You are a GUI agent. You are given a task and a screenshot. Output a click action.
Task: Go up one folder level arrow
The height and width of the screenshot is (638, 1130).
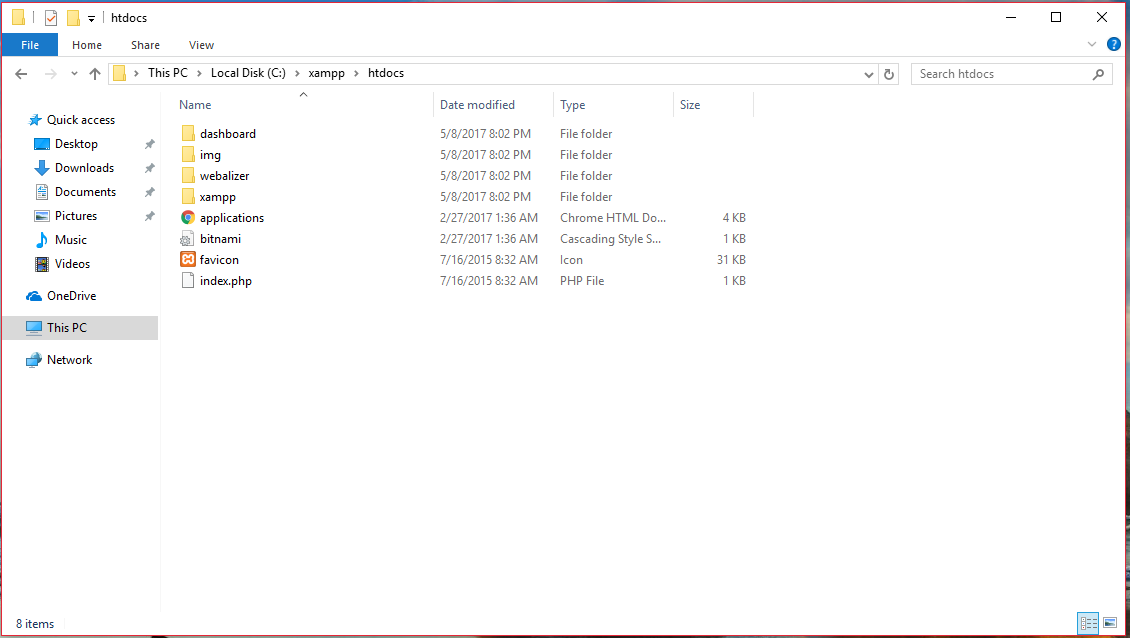(94, 74)
